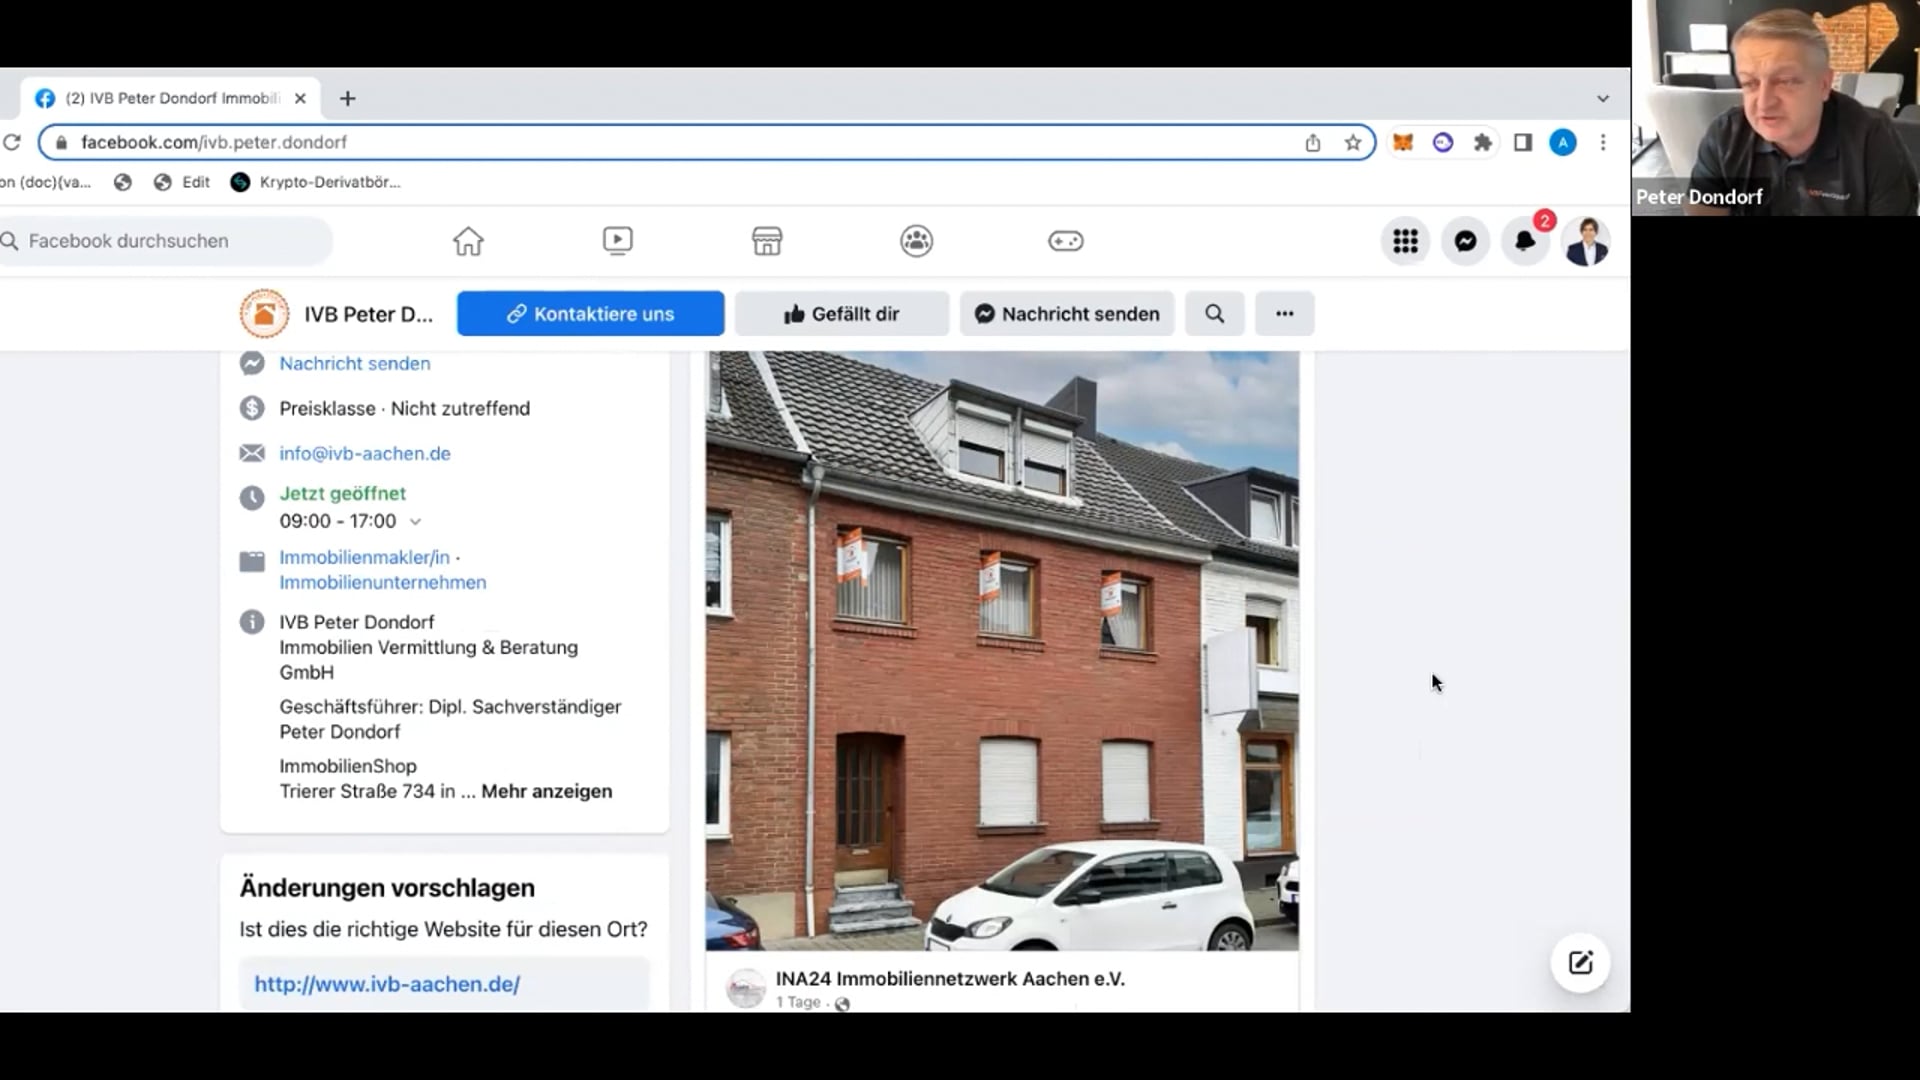Click the page search magnifier button
Screen dimensions: 1920x1080
click(1214, 314)
